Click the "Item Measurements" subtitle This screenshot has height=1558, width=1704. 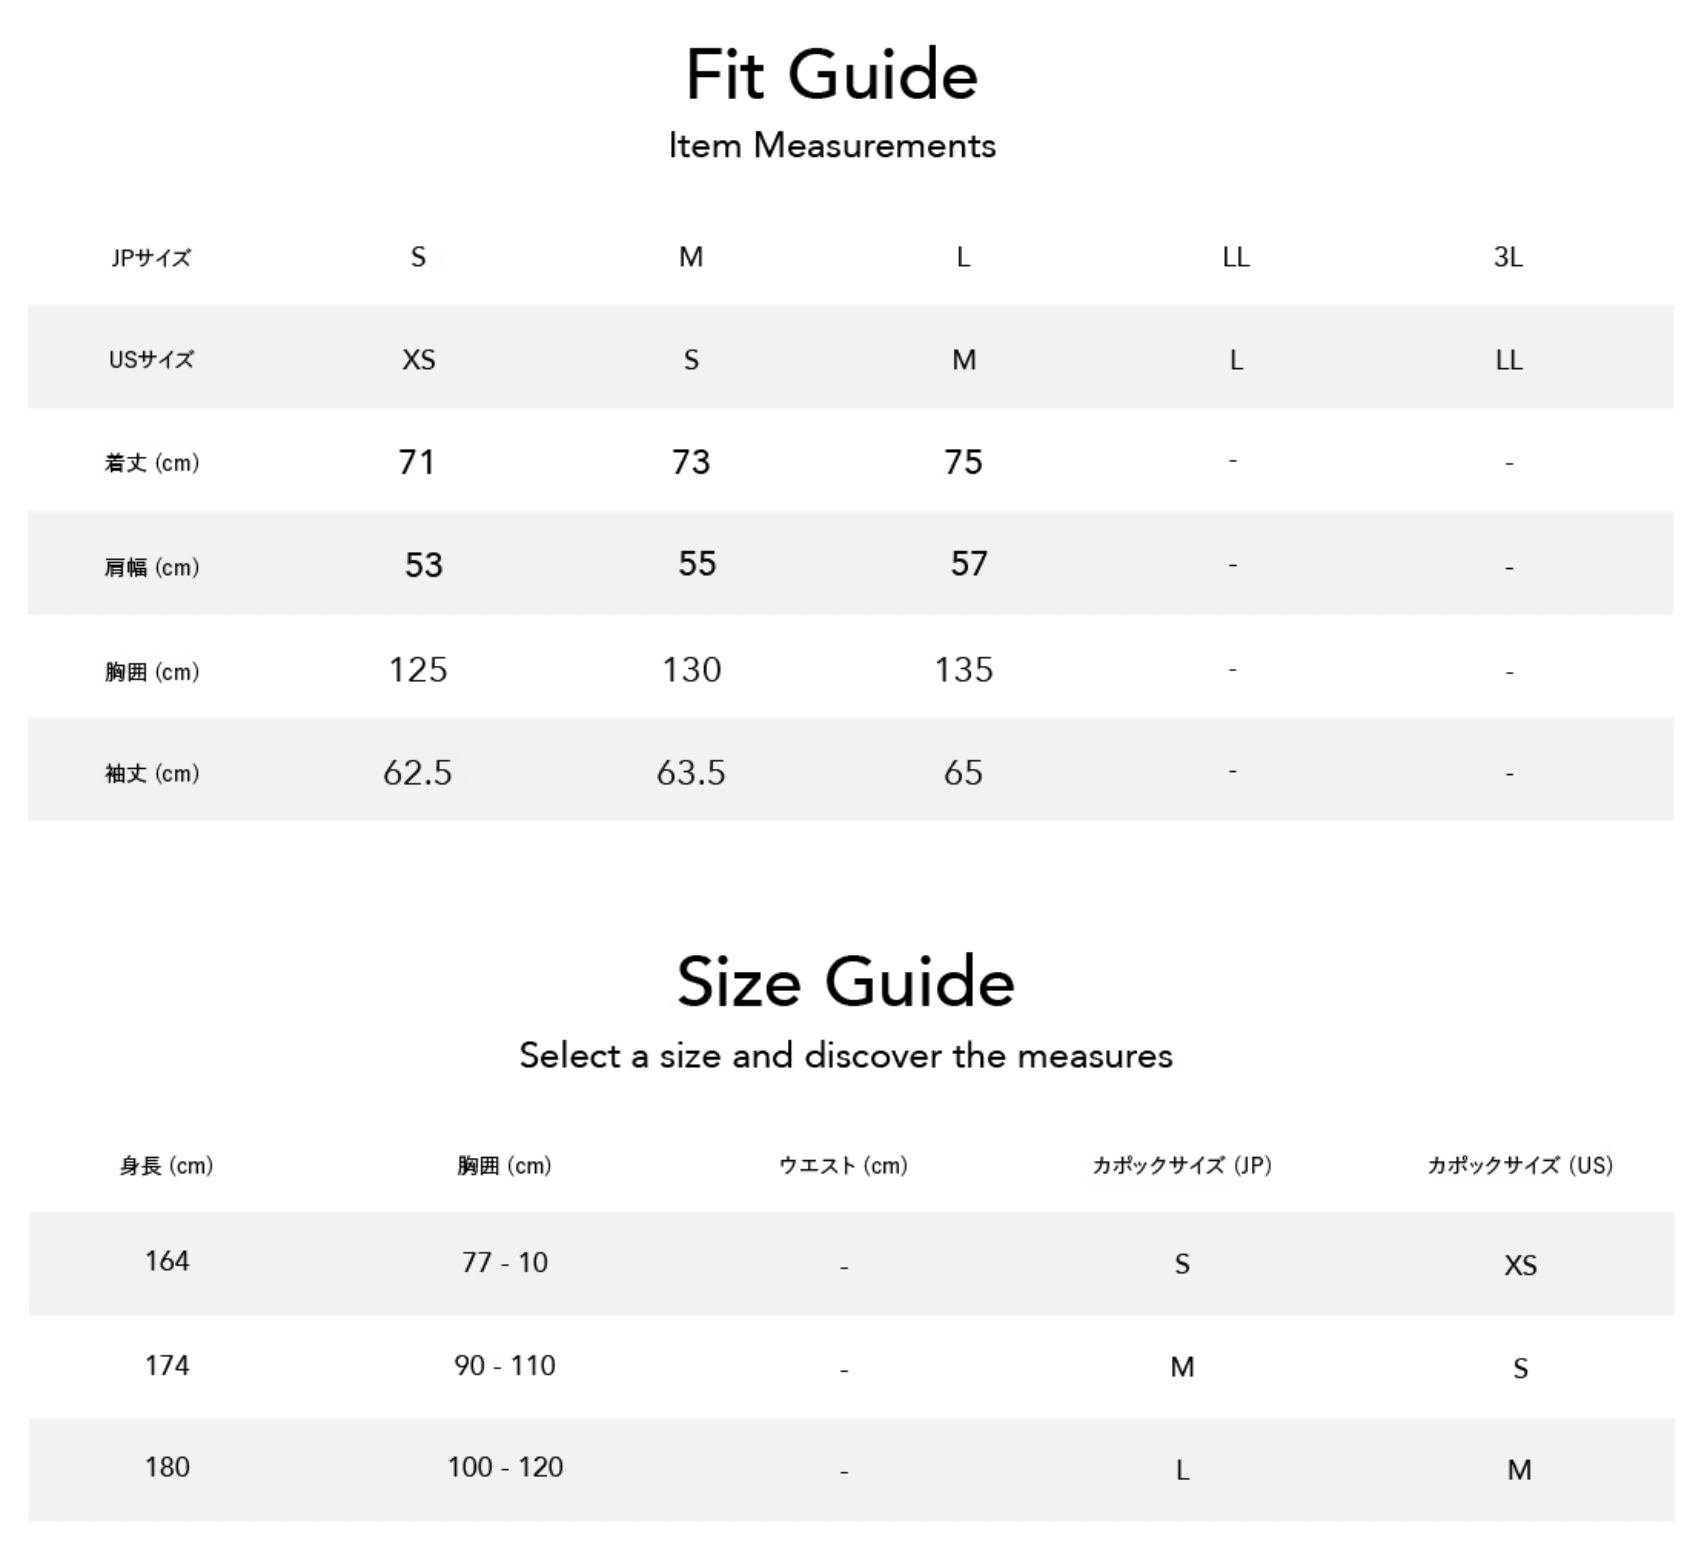[x=832, y=146]
